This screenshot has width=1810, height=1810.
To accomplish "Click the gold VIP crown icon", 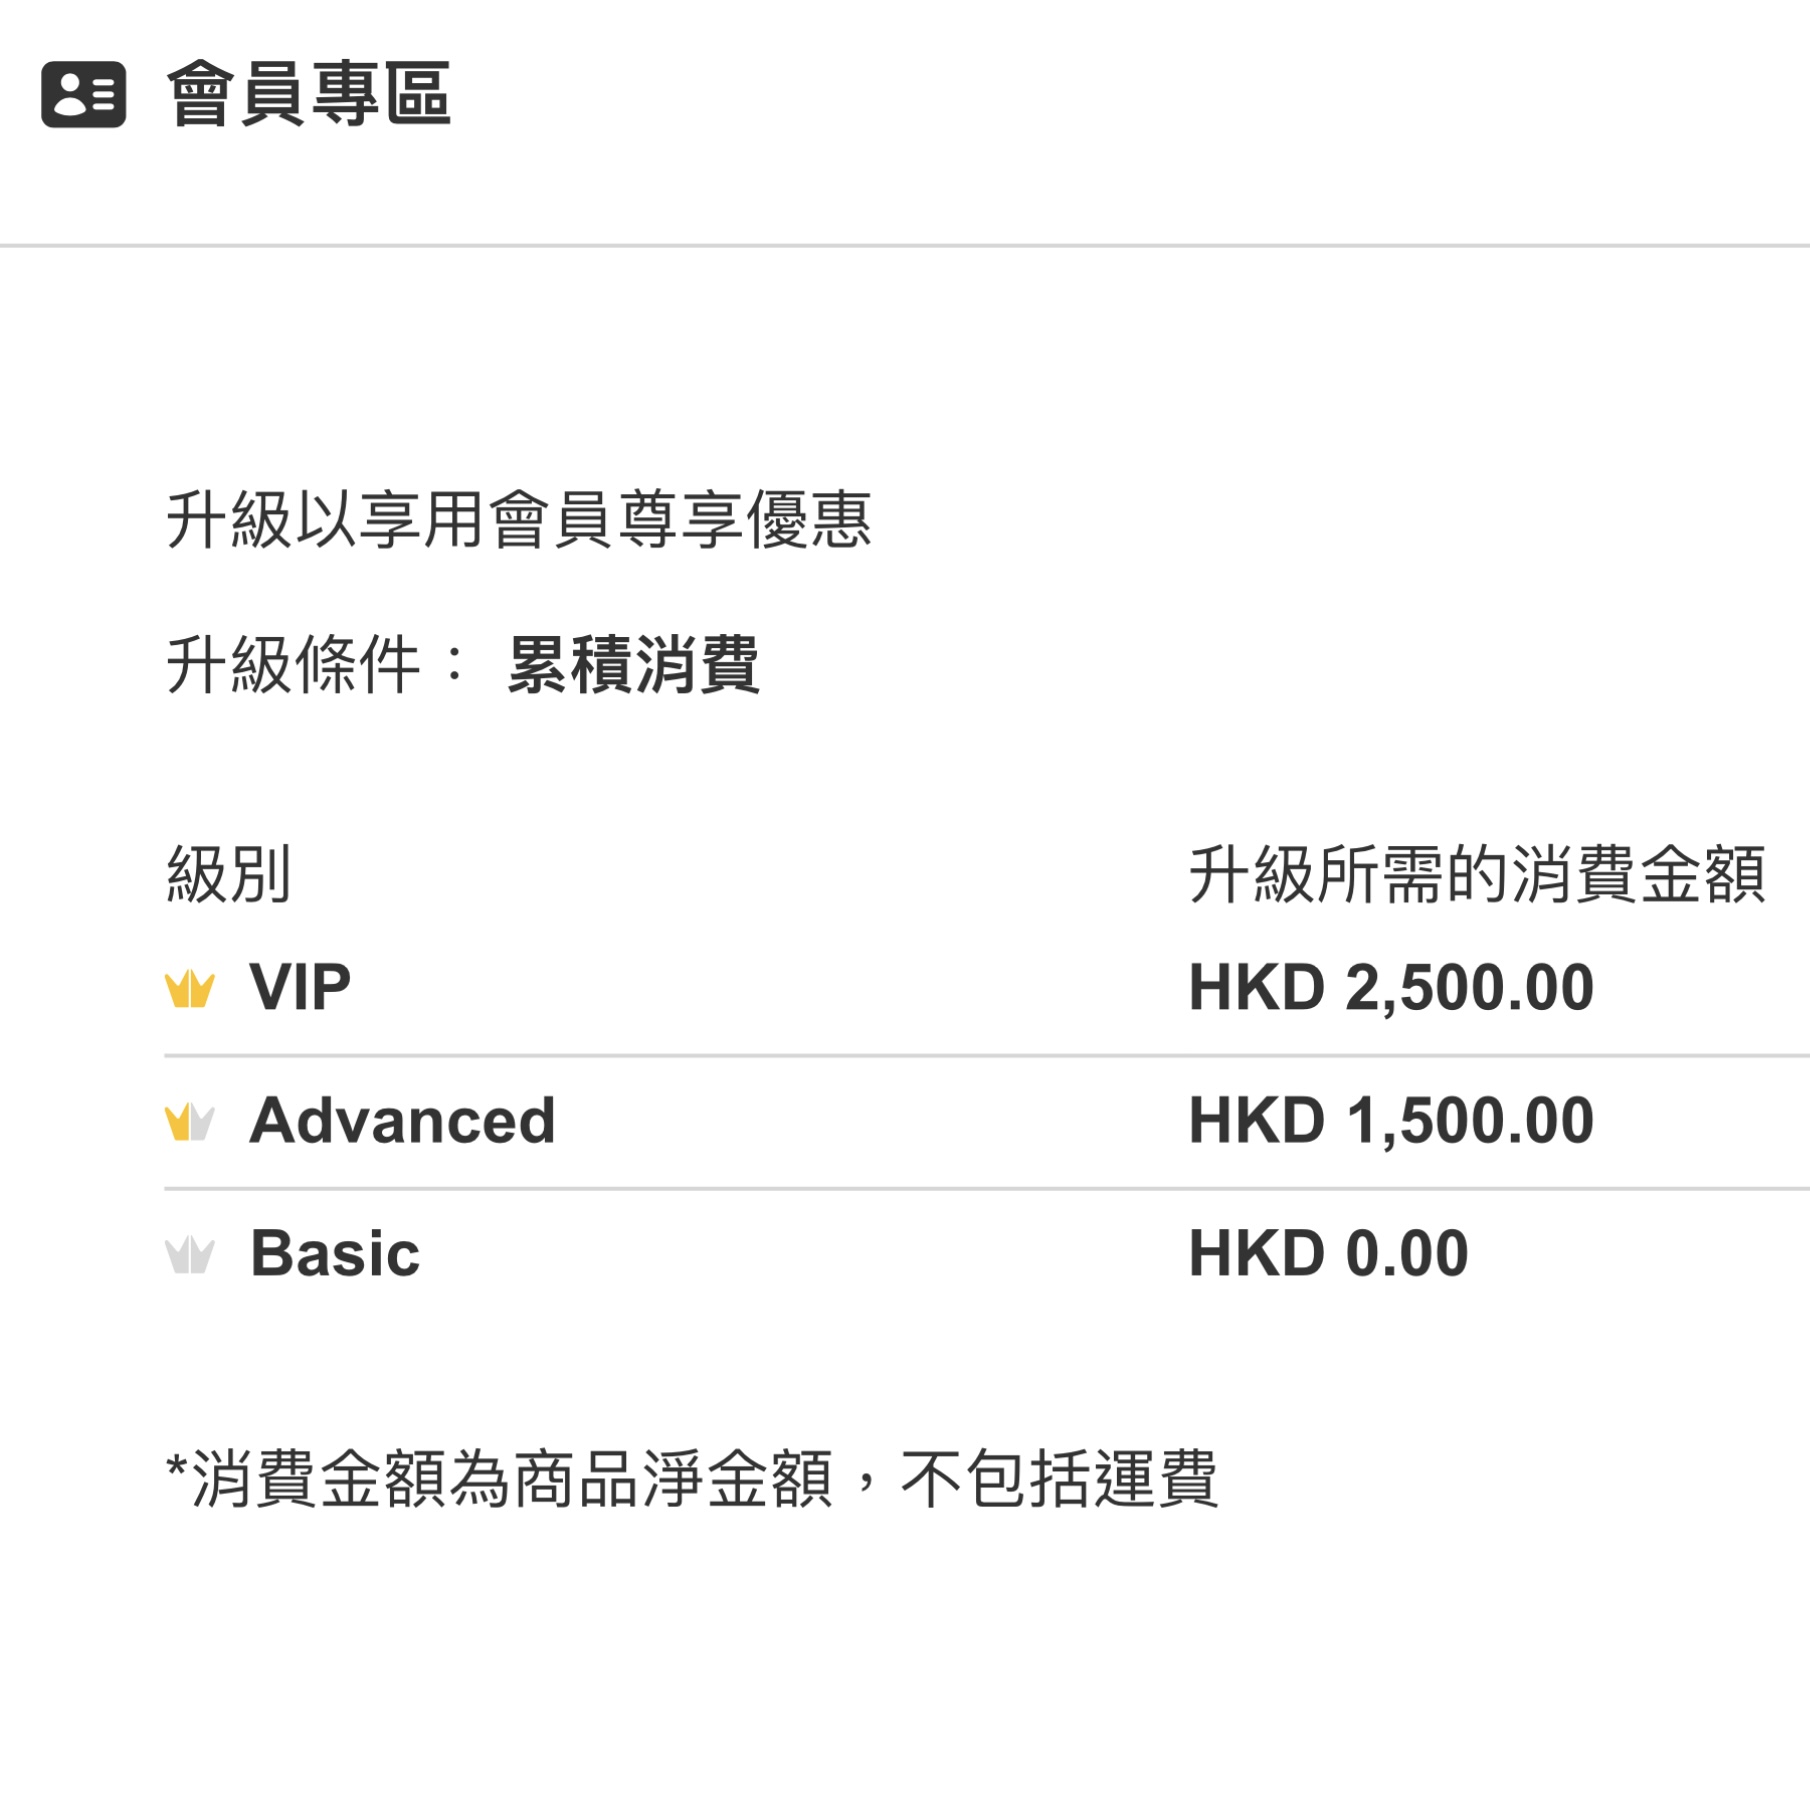I will point(189,989).
